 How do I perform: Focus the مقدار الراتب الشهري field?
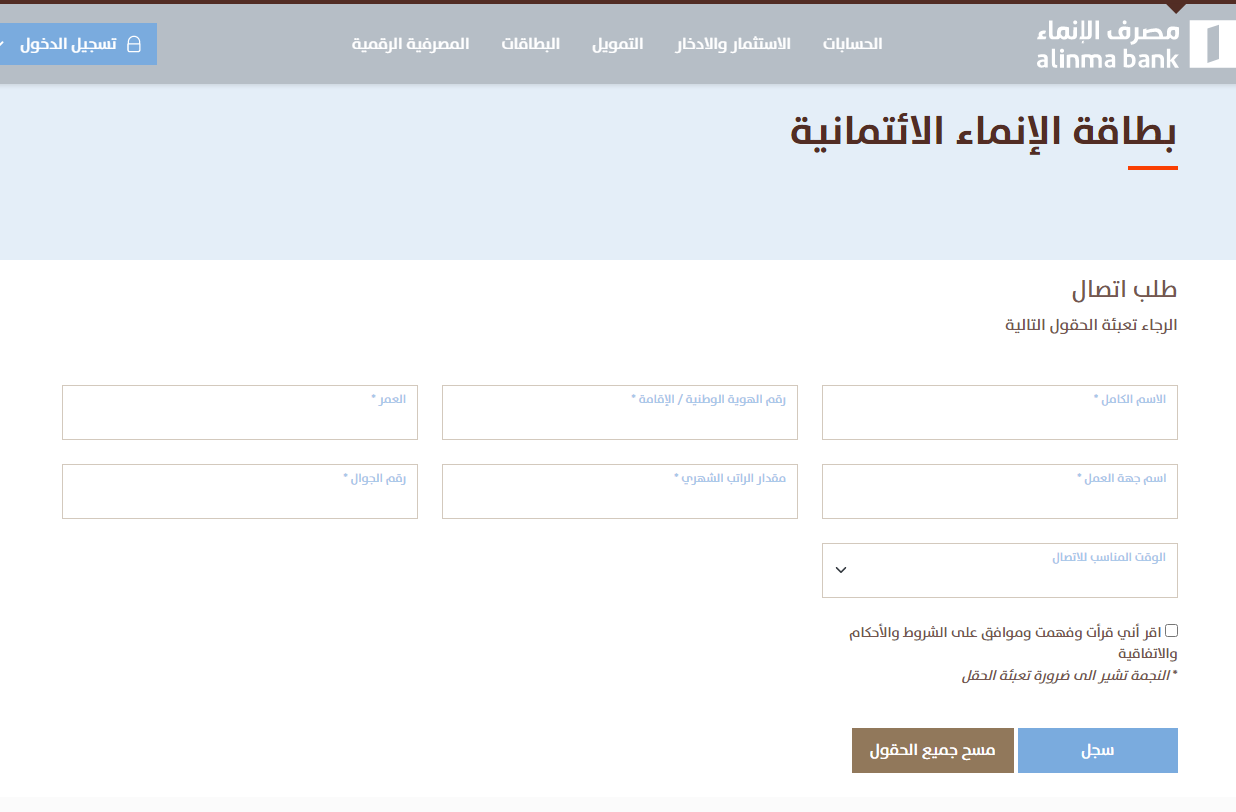tap(620, 491)
